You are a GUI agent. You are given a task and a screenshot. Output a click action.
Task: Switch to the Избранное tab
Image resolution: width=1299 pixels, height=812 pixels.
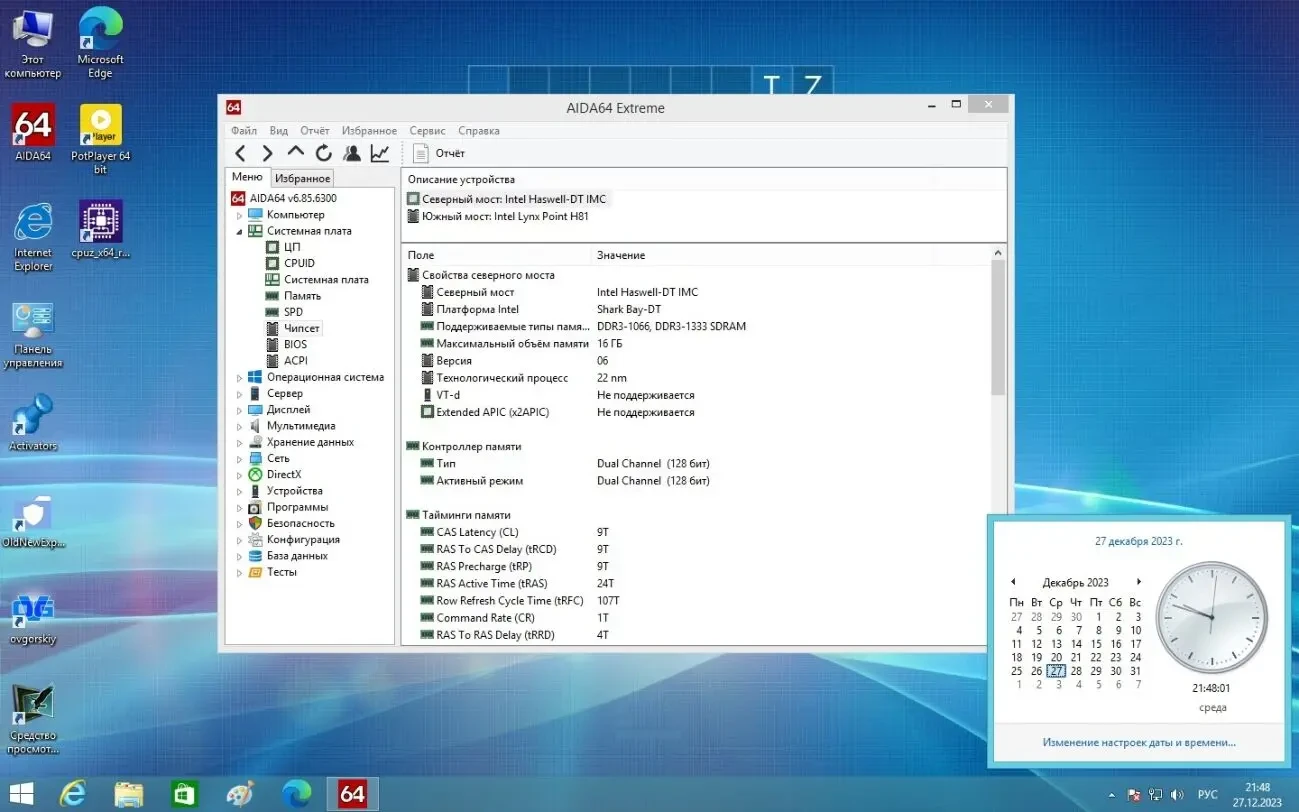coord(301,177)
